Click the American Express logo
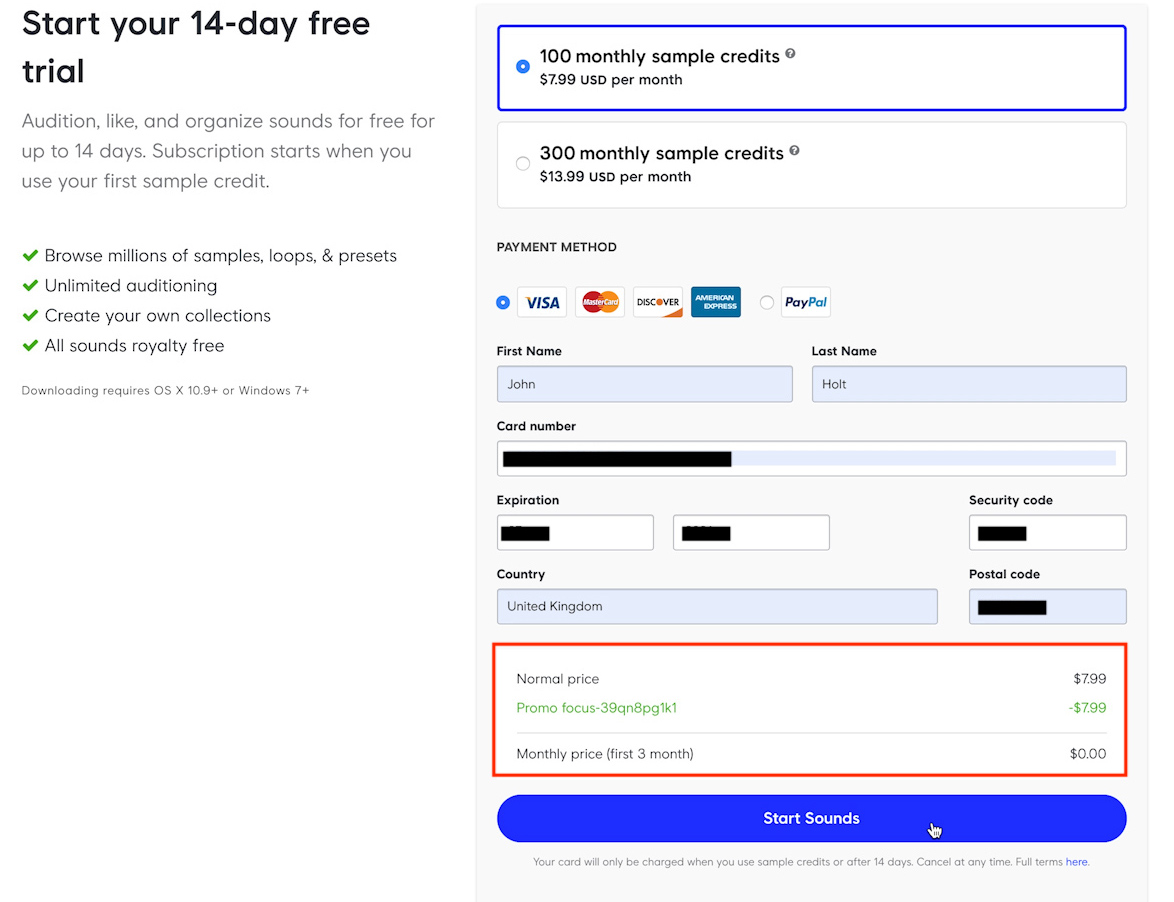Viewport: 1174px width, 902px height. (716, 302)
